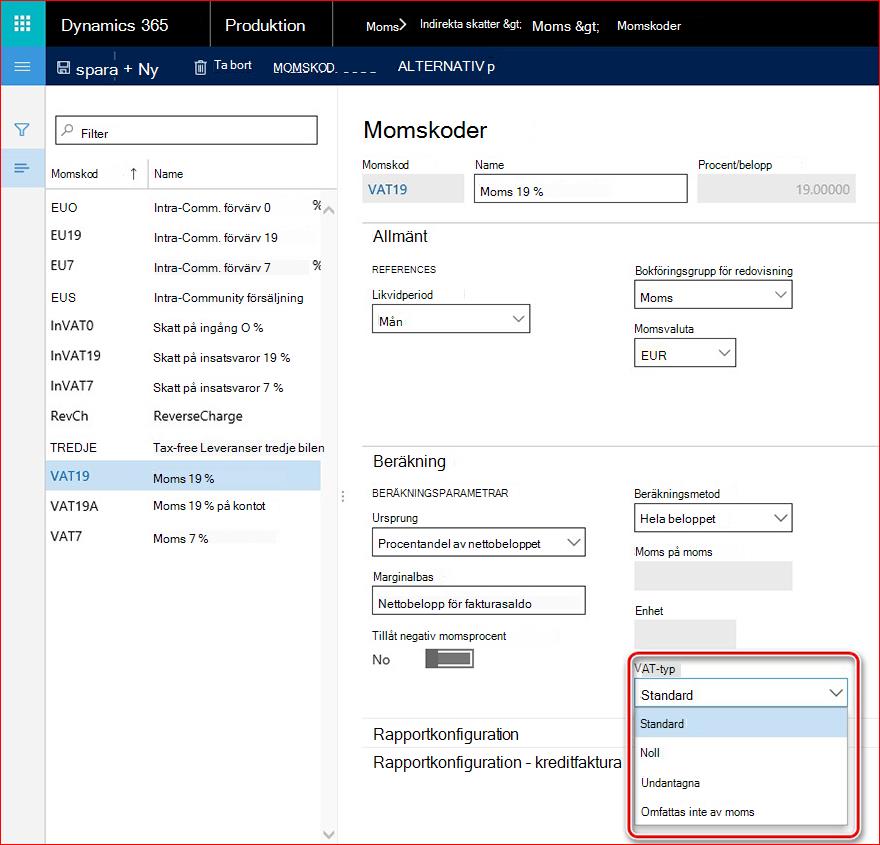Click the Moms på moms field
880x845 pixels.
pyautogui.click(x=713, y=576)
